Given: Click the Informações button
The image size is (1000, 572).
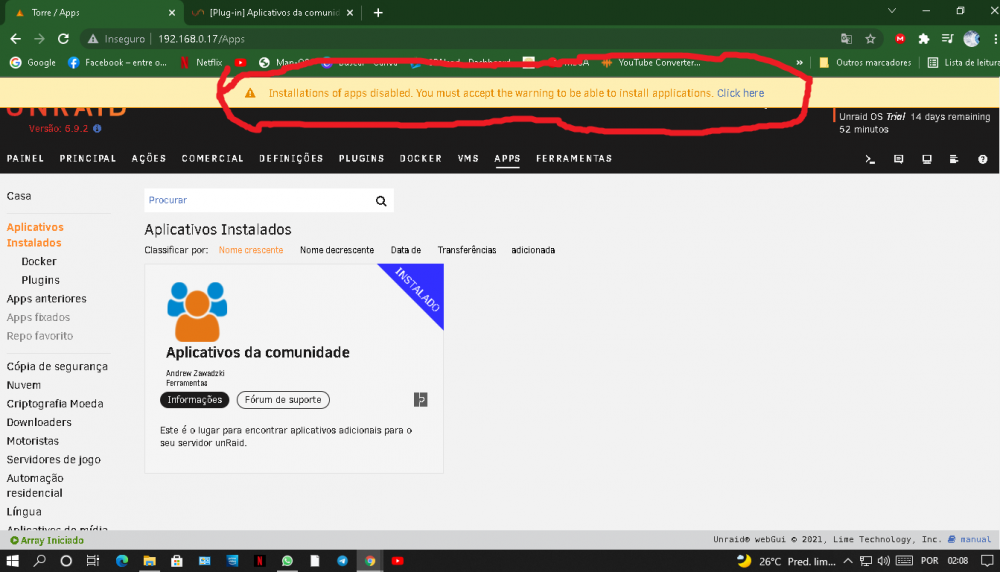Looking at the screenshot, I should pyautogui.click(x=195, y=400).
